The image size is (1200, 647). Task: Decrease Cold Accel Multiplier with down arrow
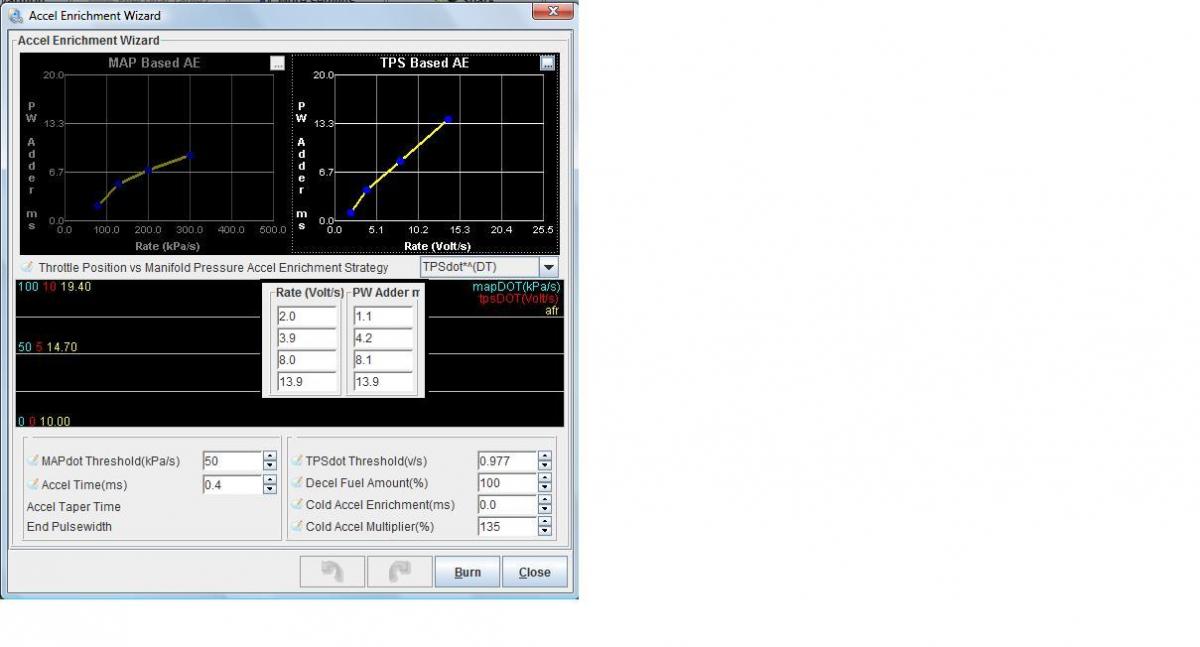pyautogui.click(x=544, y=532)
